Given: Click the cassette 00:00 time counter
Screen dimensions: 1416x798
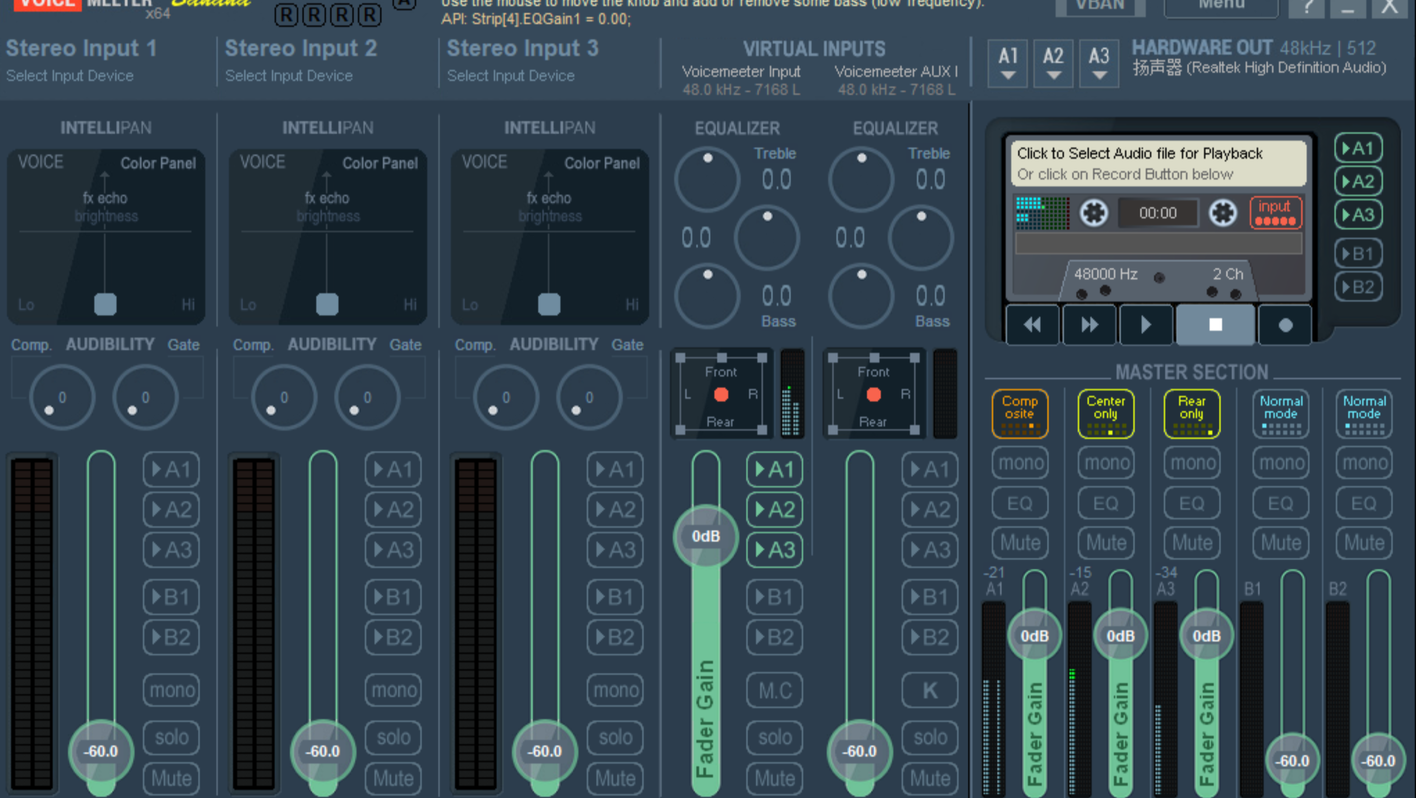Looking at the screenshot, I should [1158, 213].
